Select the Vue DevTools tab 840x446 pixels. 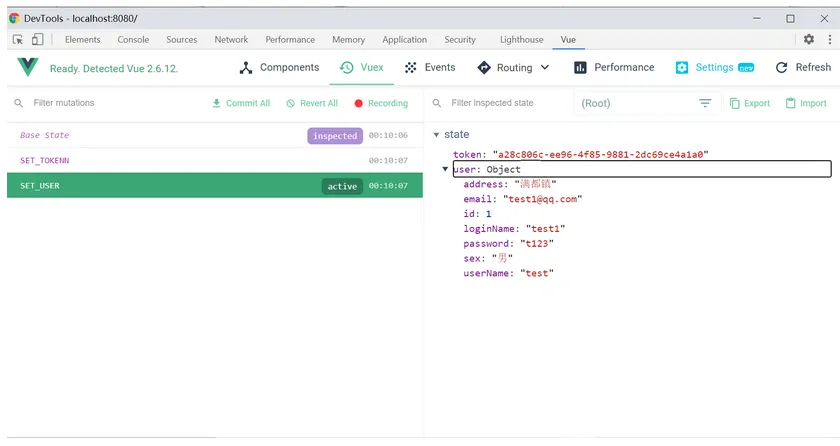pyautogui.click(x=568, y=40)
